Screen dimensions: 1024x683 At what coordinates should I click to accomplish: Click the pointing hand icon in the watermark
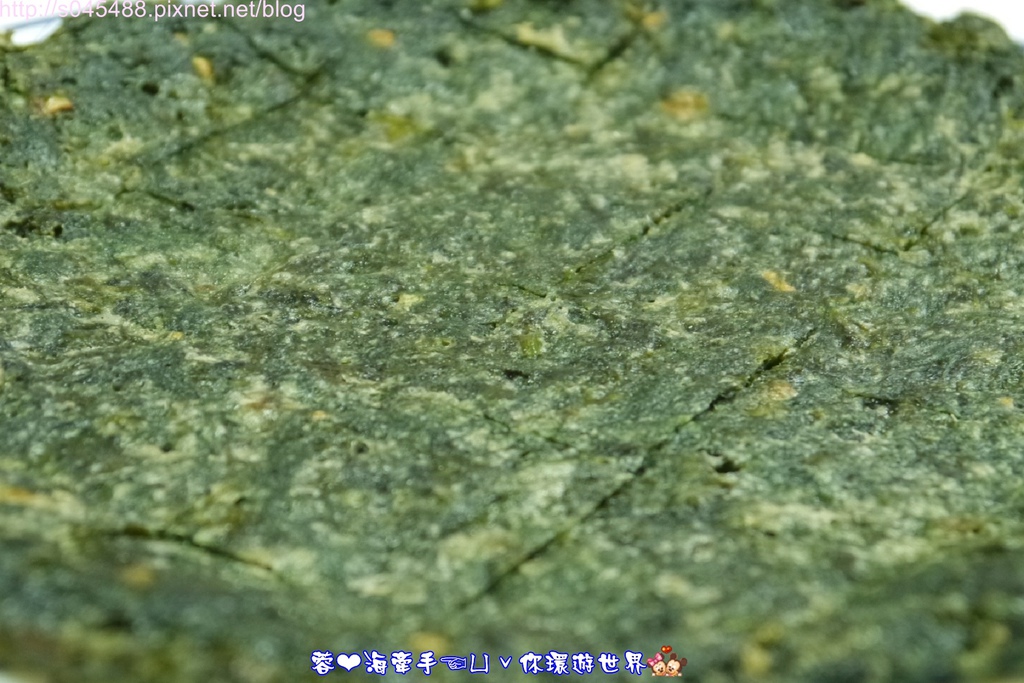click(453, 663)
